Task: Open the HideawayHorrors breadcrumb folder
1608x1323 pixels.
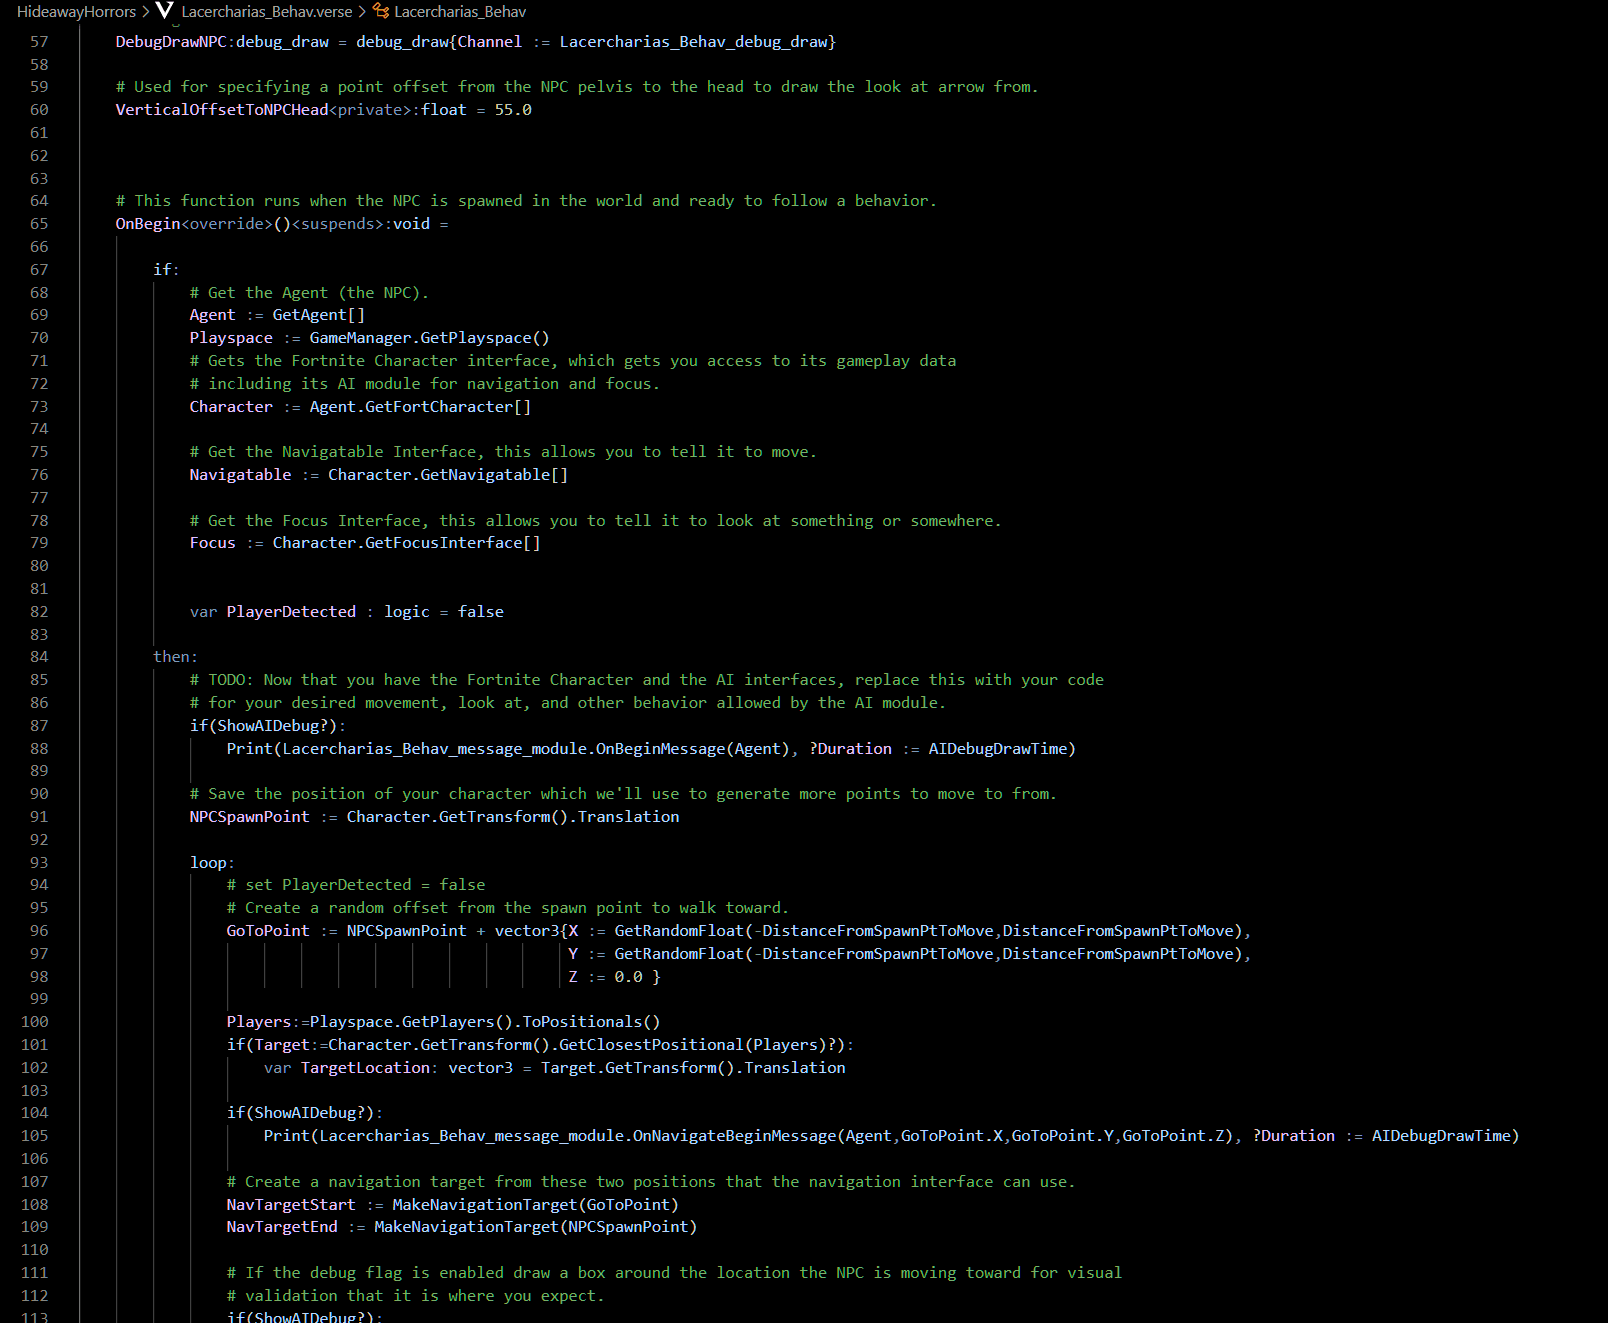Action: [x=76, y=12]
